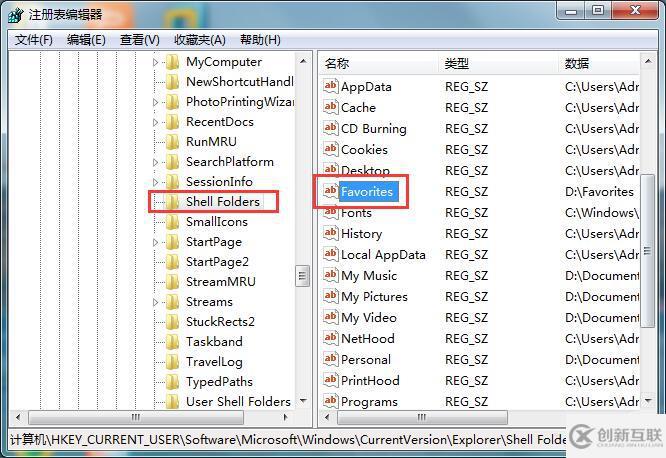Click the tree pane vertical scrollbar thumb
The width and height of the screenshot is (666, 458).
302,275
